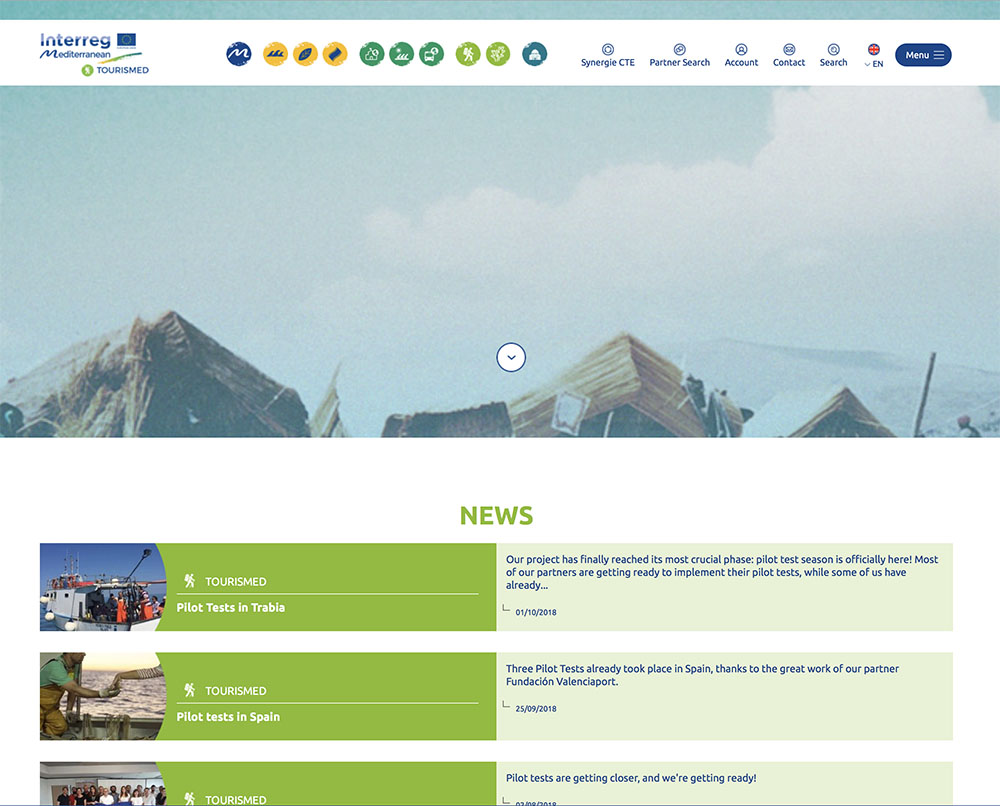This screenshot has height=806, width=1000.
Task: Open the teal domed building icon
Action: coord(534,54)
